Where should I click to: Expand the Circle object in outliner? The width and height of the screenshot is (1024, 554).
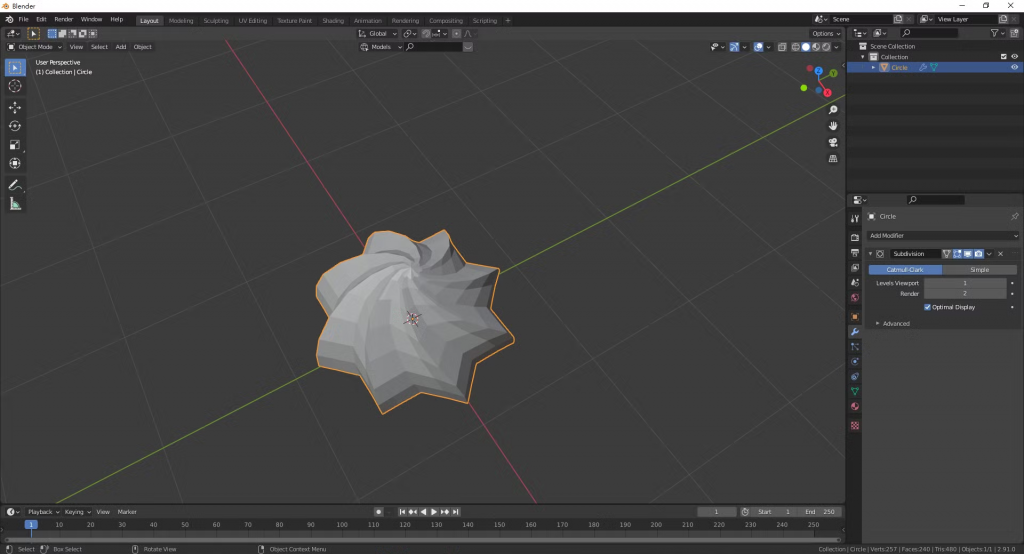coord(874,67)
